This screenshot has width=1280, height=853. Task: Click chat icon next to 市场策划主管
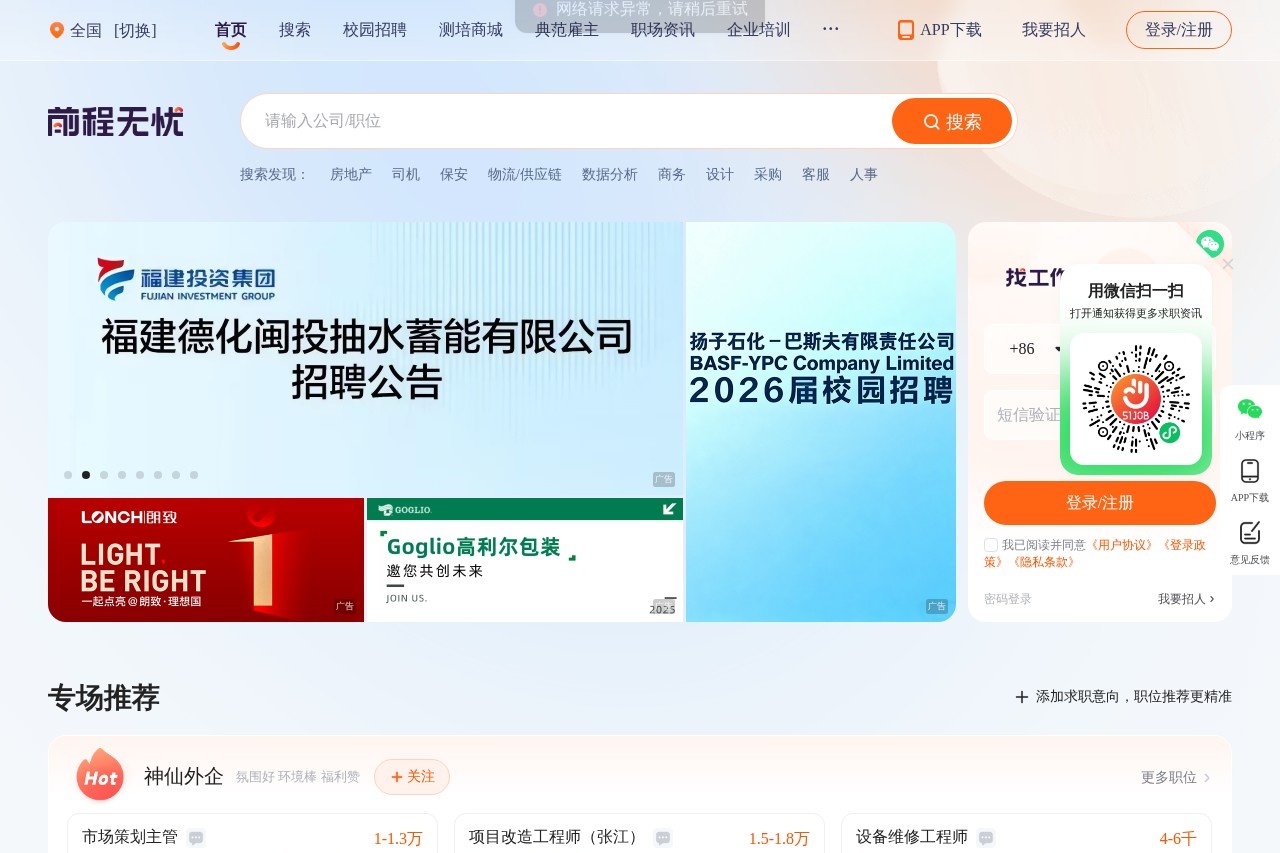[x=196, y=838]
